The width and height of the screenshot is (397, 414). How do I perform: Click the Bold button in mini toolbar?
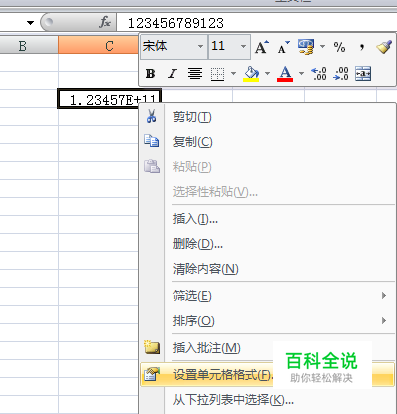(x=150, y=73)
